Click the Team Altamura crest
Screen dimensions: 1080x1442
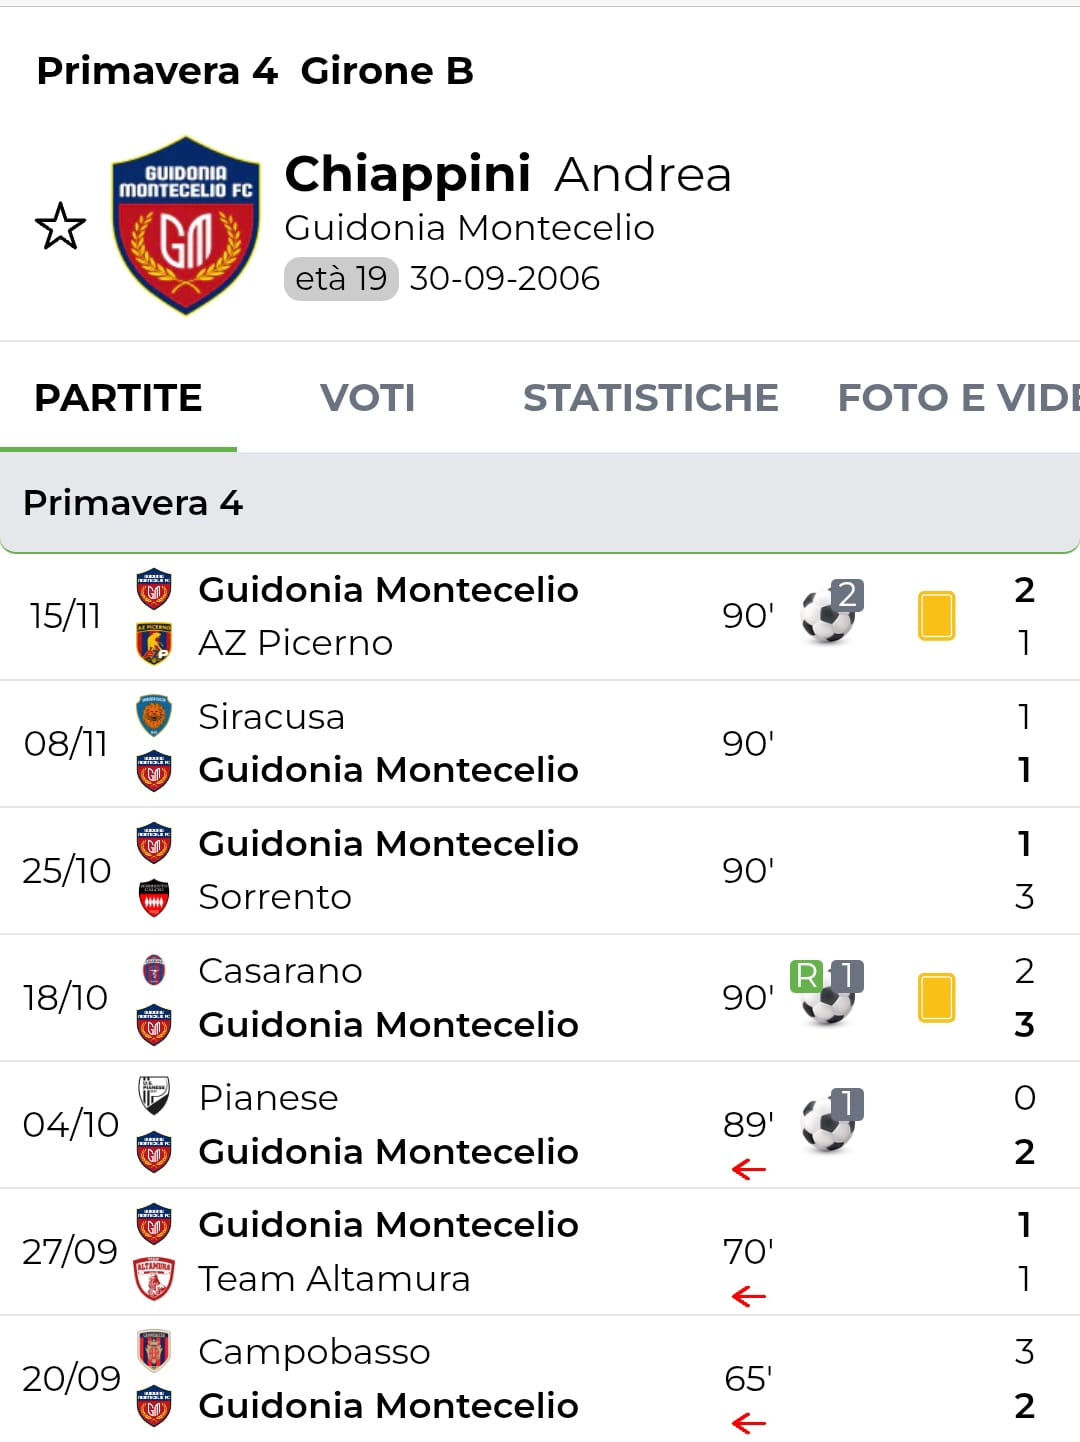coord(154,1278)
